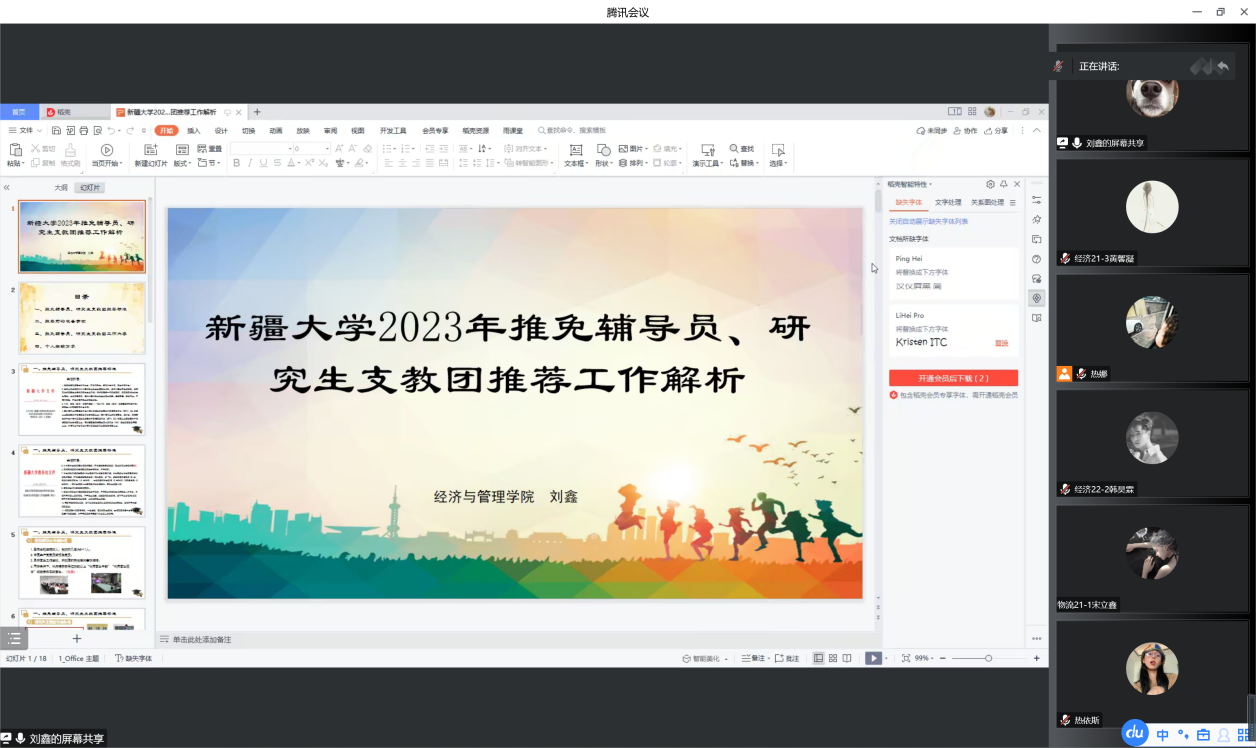Switch to 大纲 outline tab
This screenshot has height=748, width=1256.
[x=61, y=188]
